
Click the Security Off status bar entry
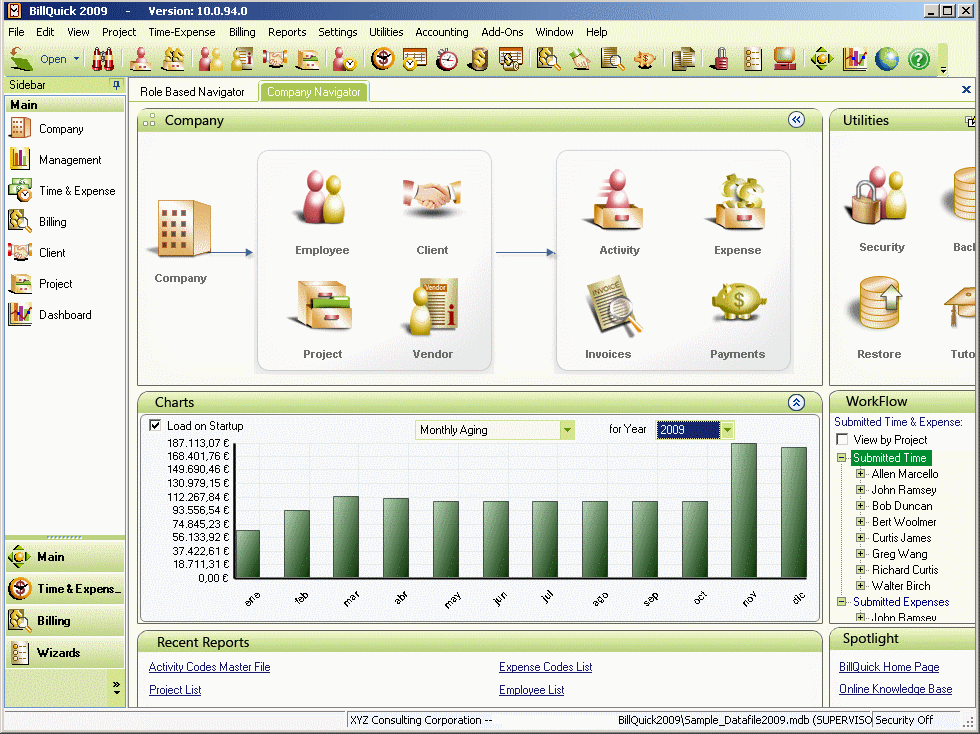pos(904,720)
